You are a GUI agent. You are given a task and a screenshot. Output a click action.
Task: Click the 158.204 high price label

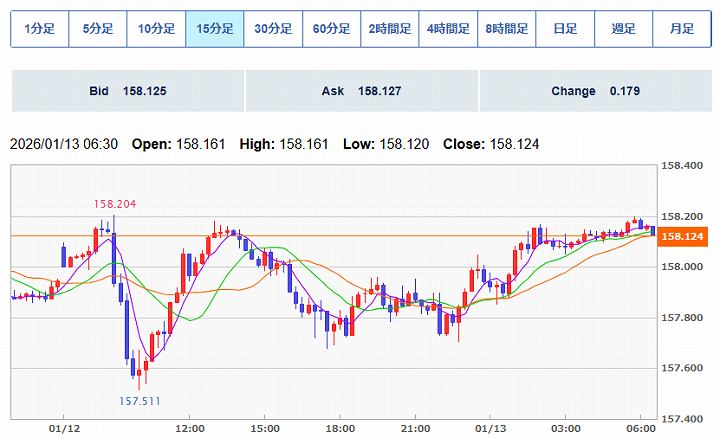click(x=115, y=204)
